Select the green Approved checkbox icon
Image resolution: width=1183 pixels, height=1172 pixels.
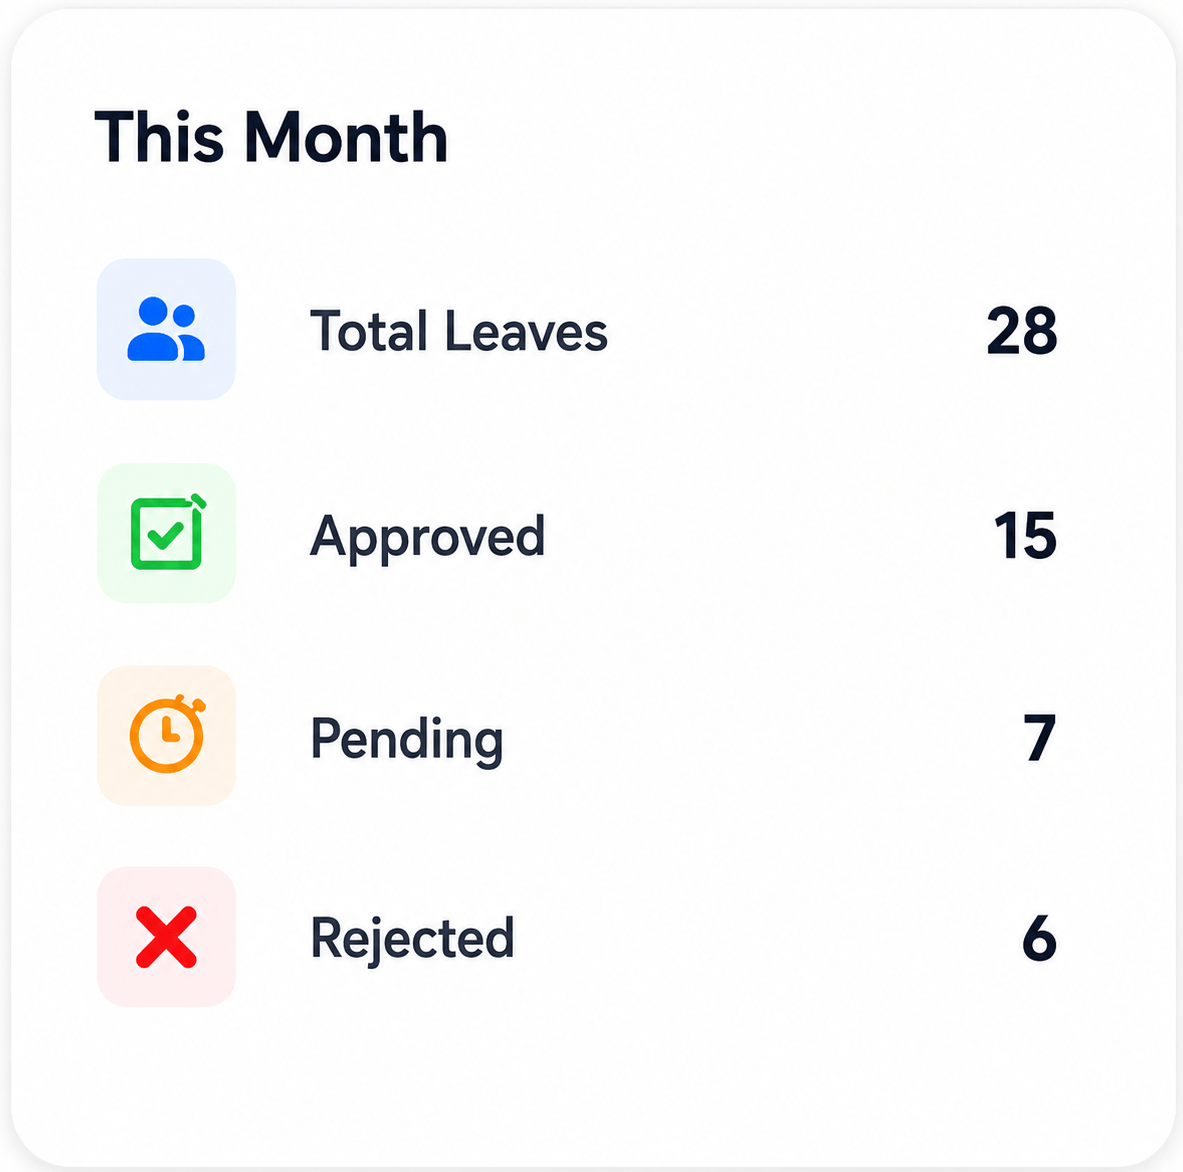pos(168,531)
